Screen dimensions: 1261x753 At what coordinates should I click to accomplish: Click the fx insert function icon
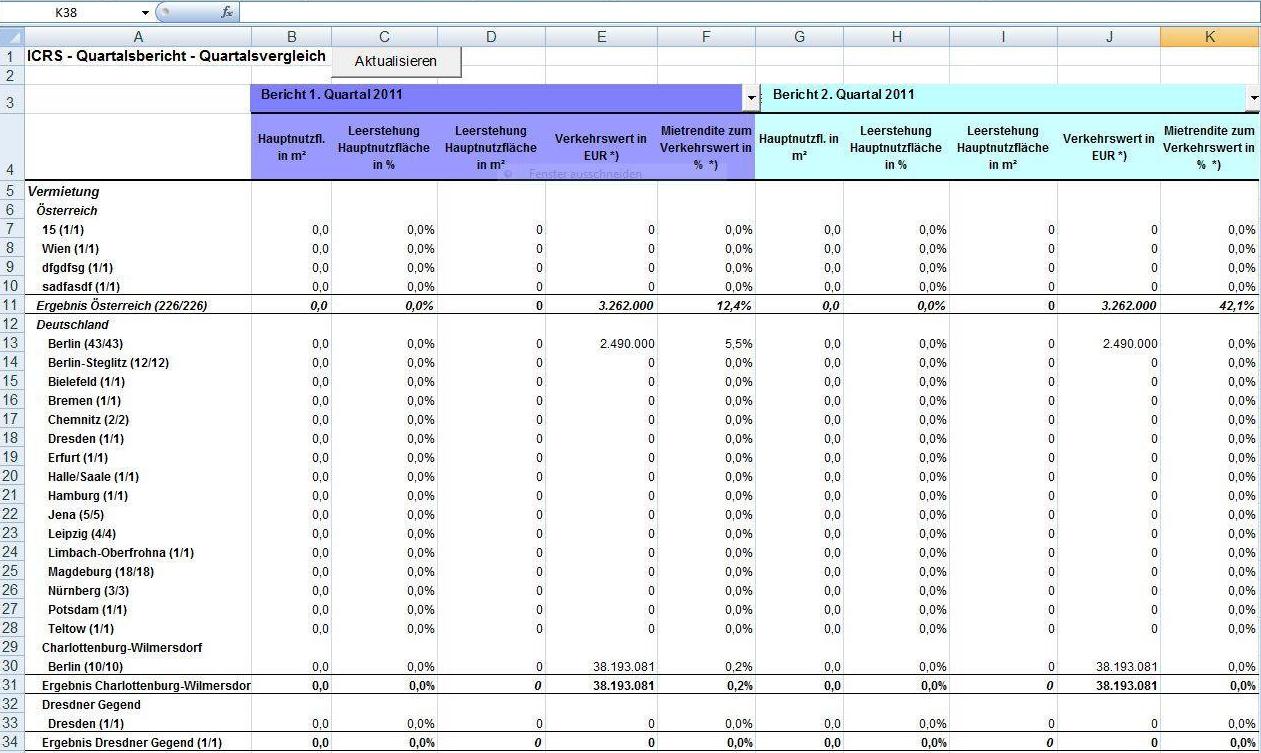[227, 12]
